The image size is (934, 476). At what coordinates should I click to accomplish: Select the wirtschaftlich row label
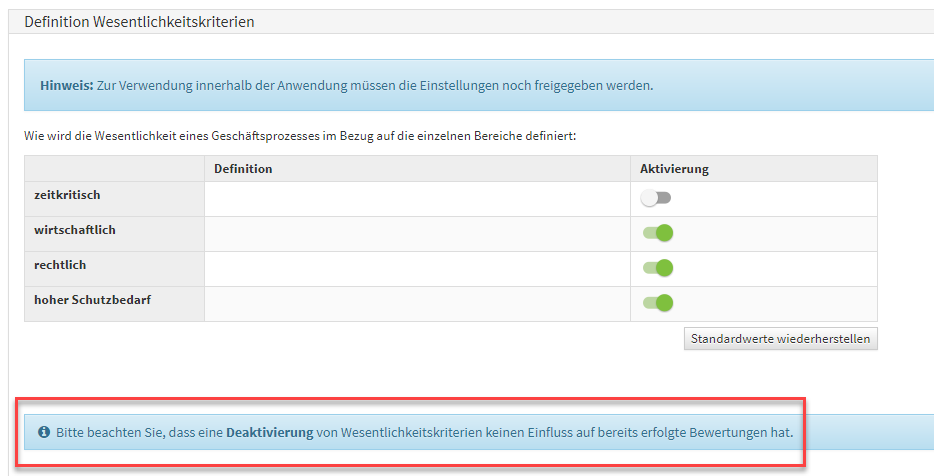[x=75, y=230]
